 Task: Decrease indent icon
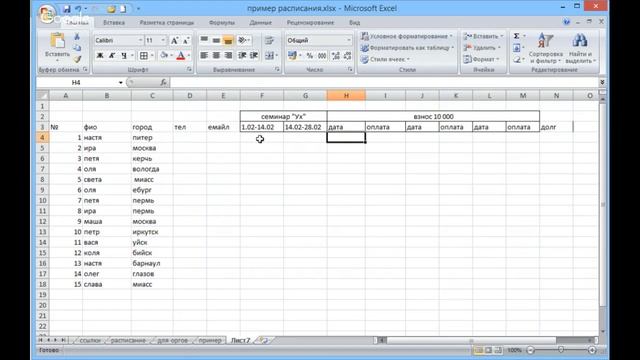click(242, 56)
